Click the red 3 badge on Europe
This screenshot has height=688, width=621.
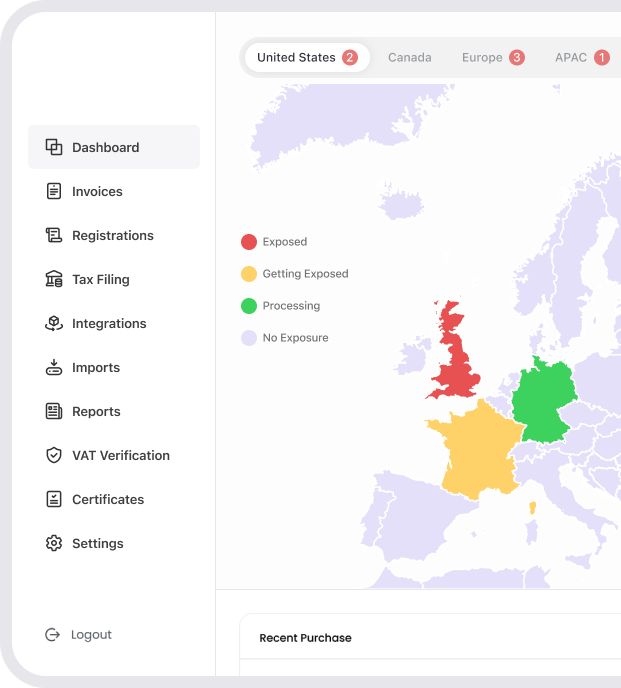pyautogui.click(x=517, y=57)
